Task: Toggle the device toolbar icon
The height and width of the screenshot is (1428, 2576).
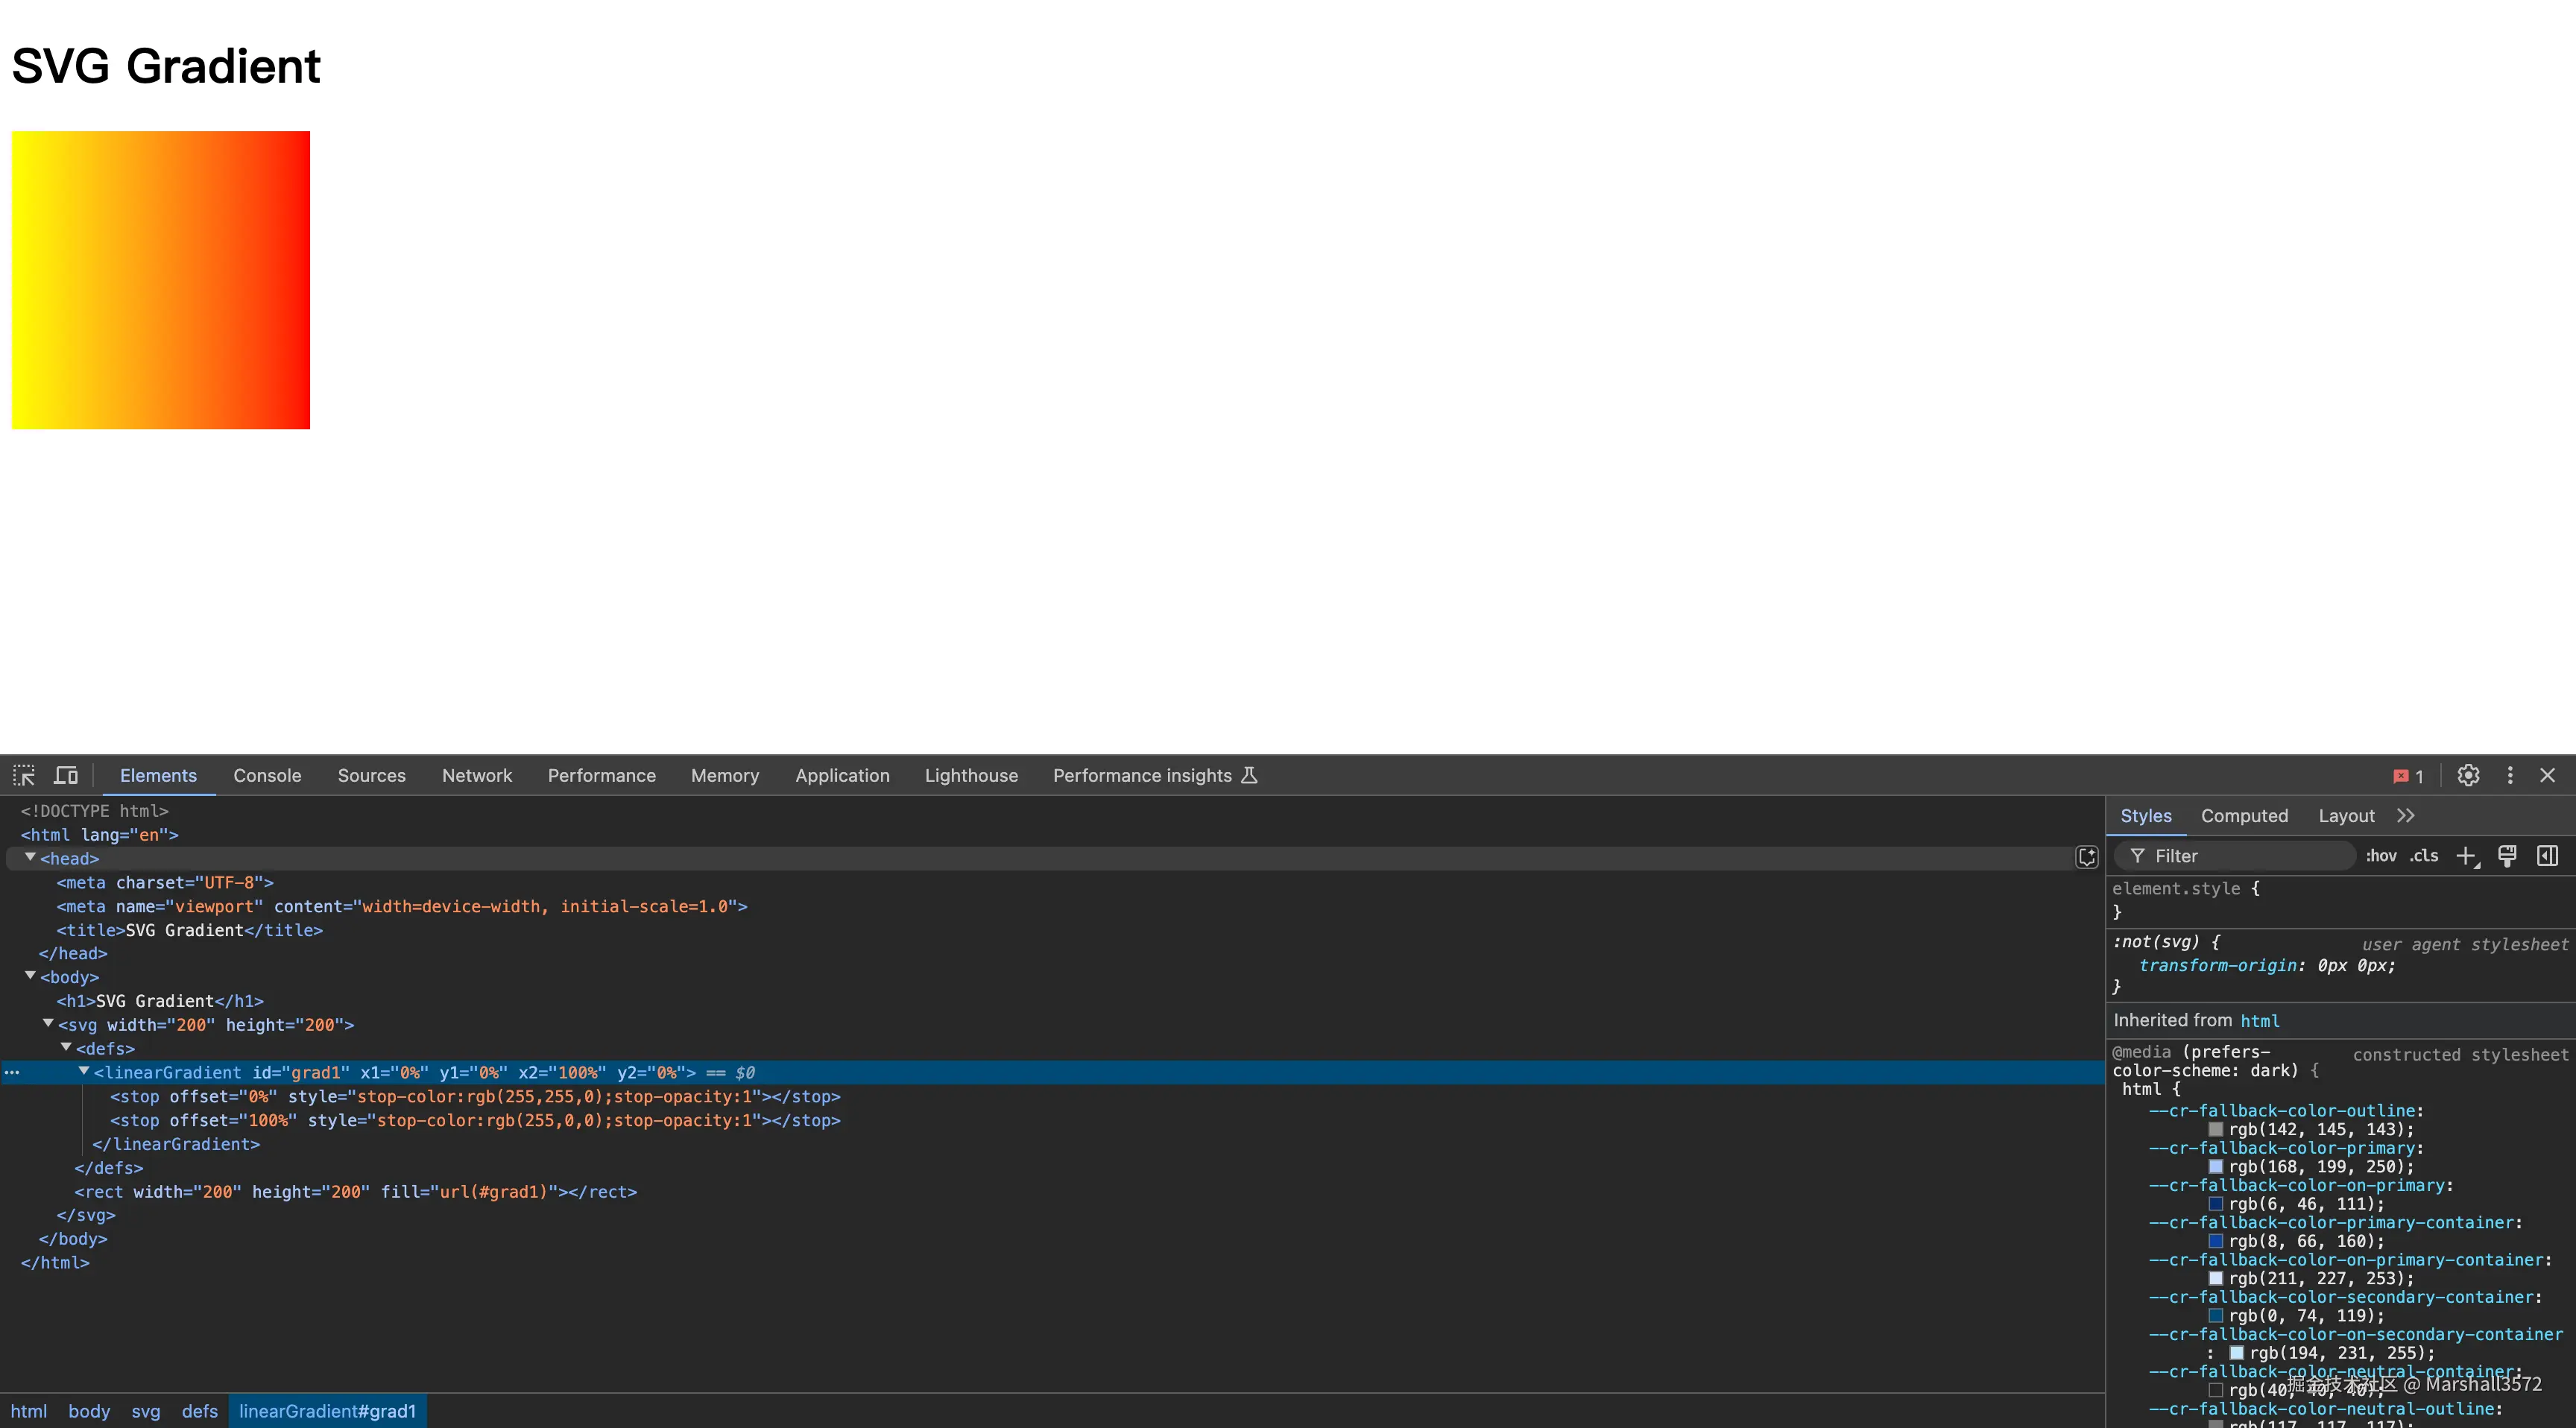Action: point(66,775)
